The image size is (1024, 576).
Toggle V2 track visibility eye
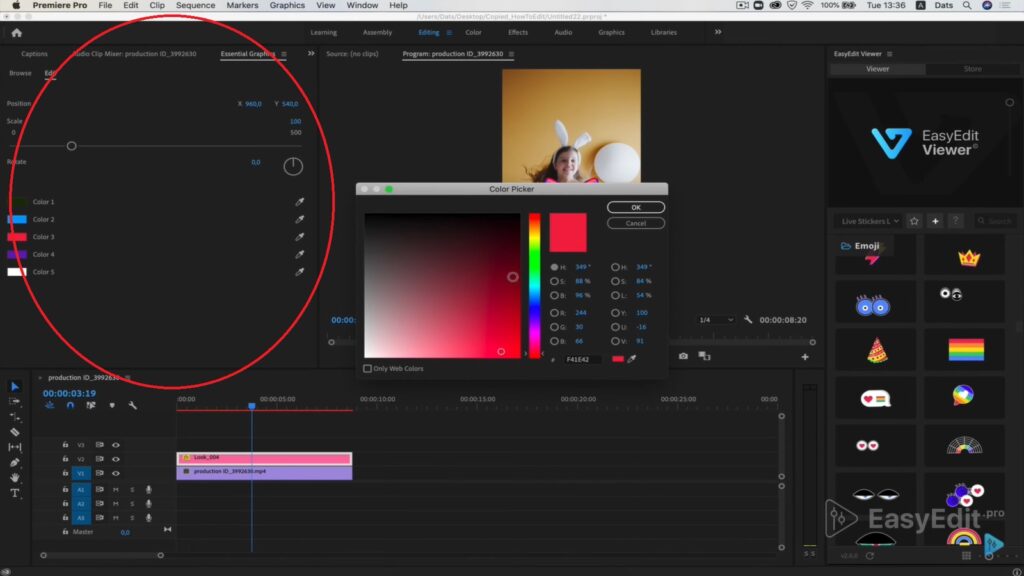[116, 459]
